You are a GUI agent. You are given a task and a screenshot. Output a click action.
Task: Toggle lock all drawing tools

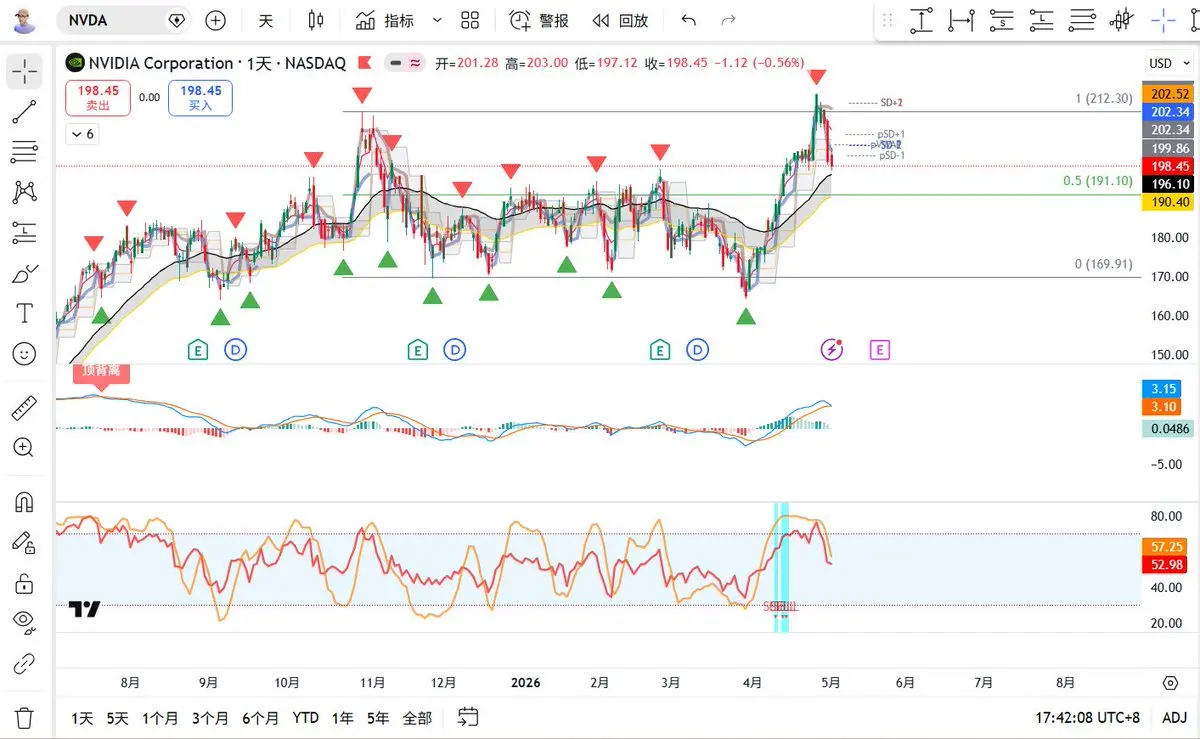(24, 583)
